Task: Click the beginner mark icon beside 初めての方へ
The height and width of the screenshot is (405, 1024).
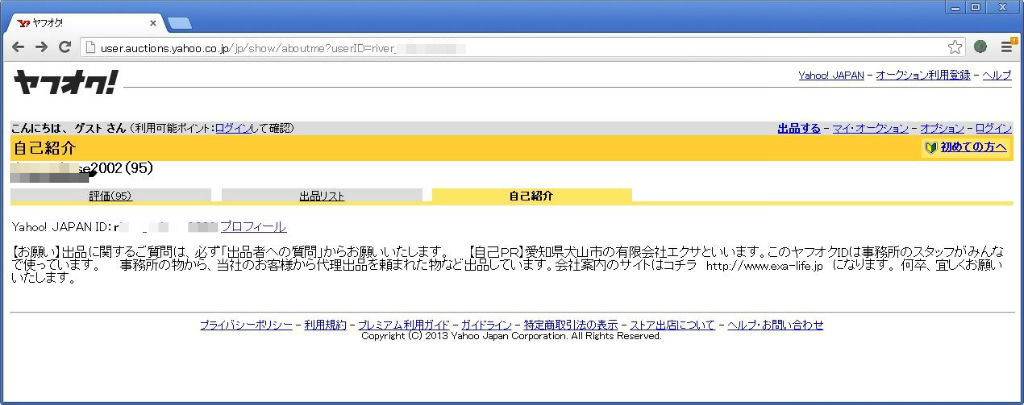Action: pyautogui.click(x=931, y=148)
